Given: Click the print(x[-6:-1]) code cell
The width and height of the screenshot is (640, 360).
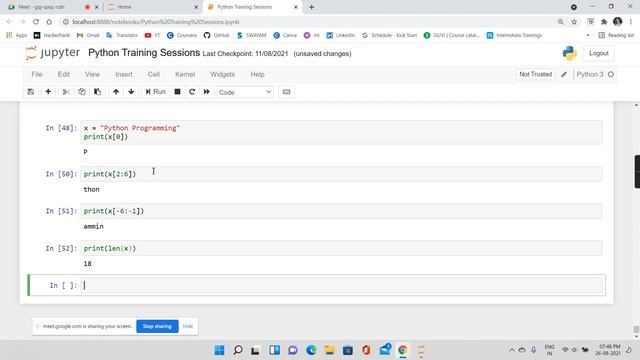Looking at the screenshot, I should click(341, 211).
